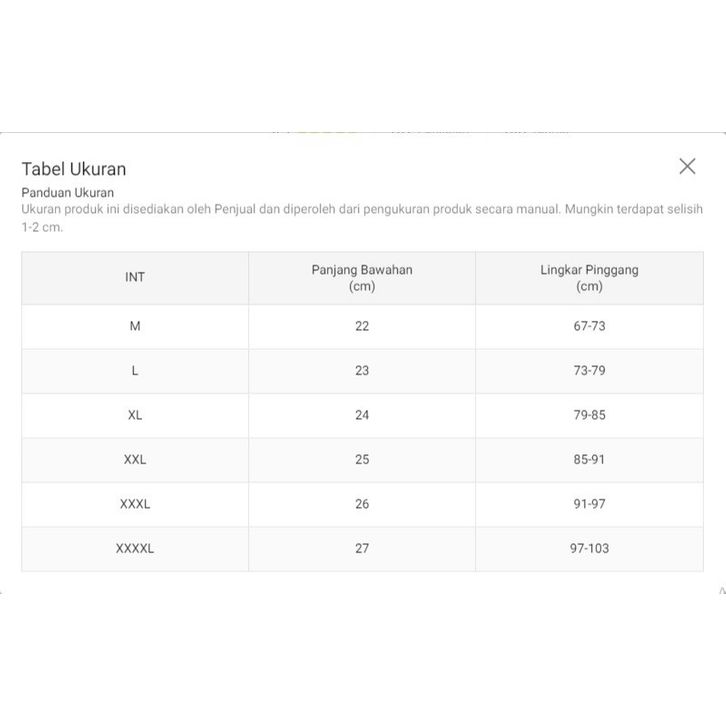Click the 73-79 waist value

click(x=589, y=370)
